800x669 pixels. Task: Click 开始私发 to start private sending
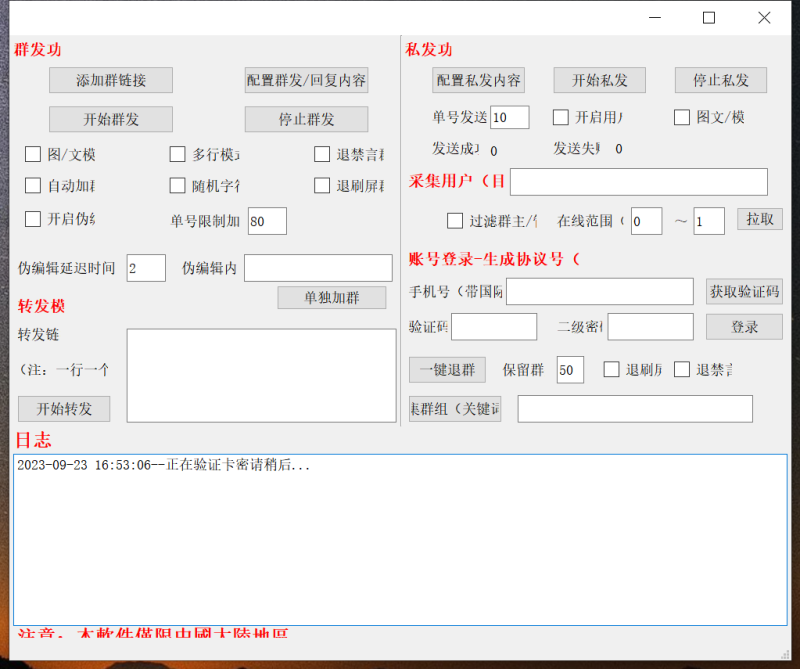[x=599, y=80]
